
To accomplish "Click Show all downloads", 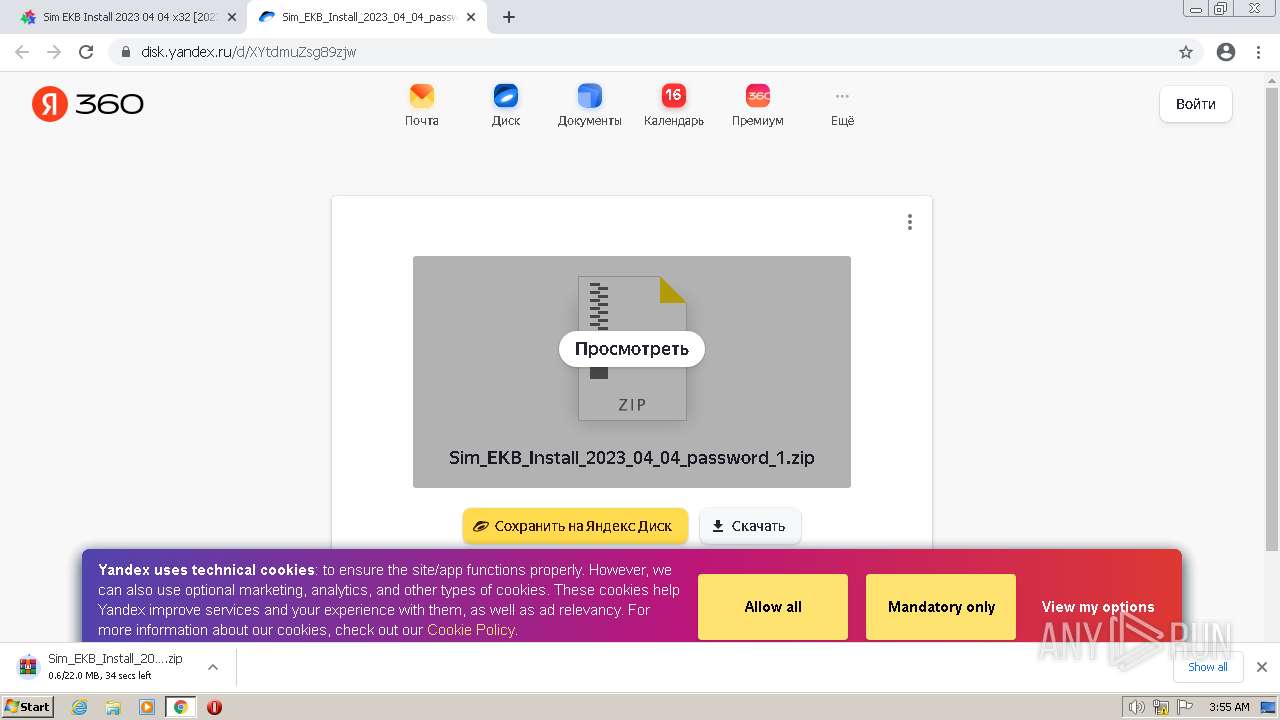I will [1208, 667].
